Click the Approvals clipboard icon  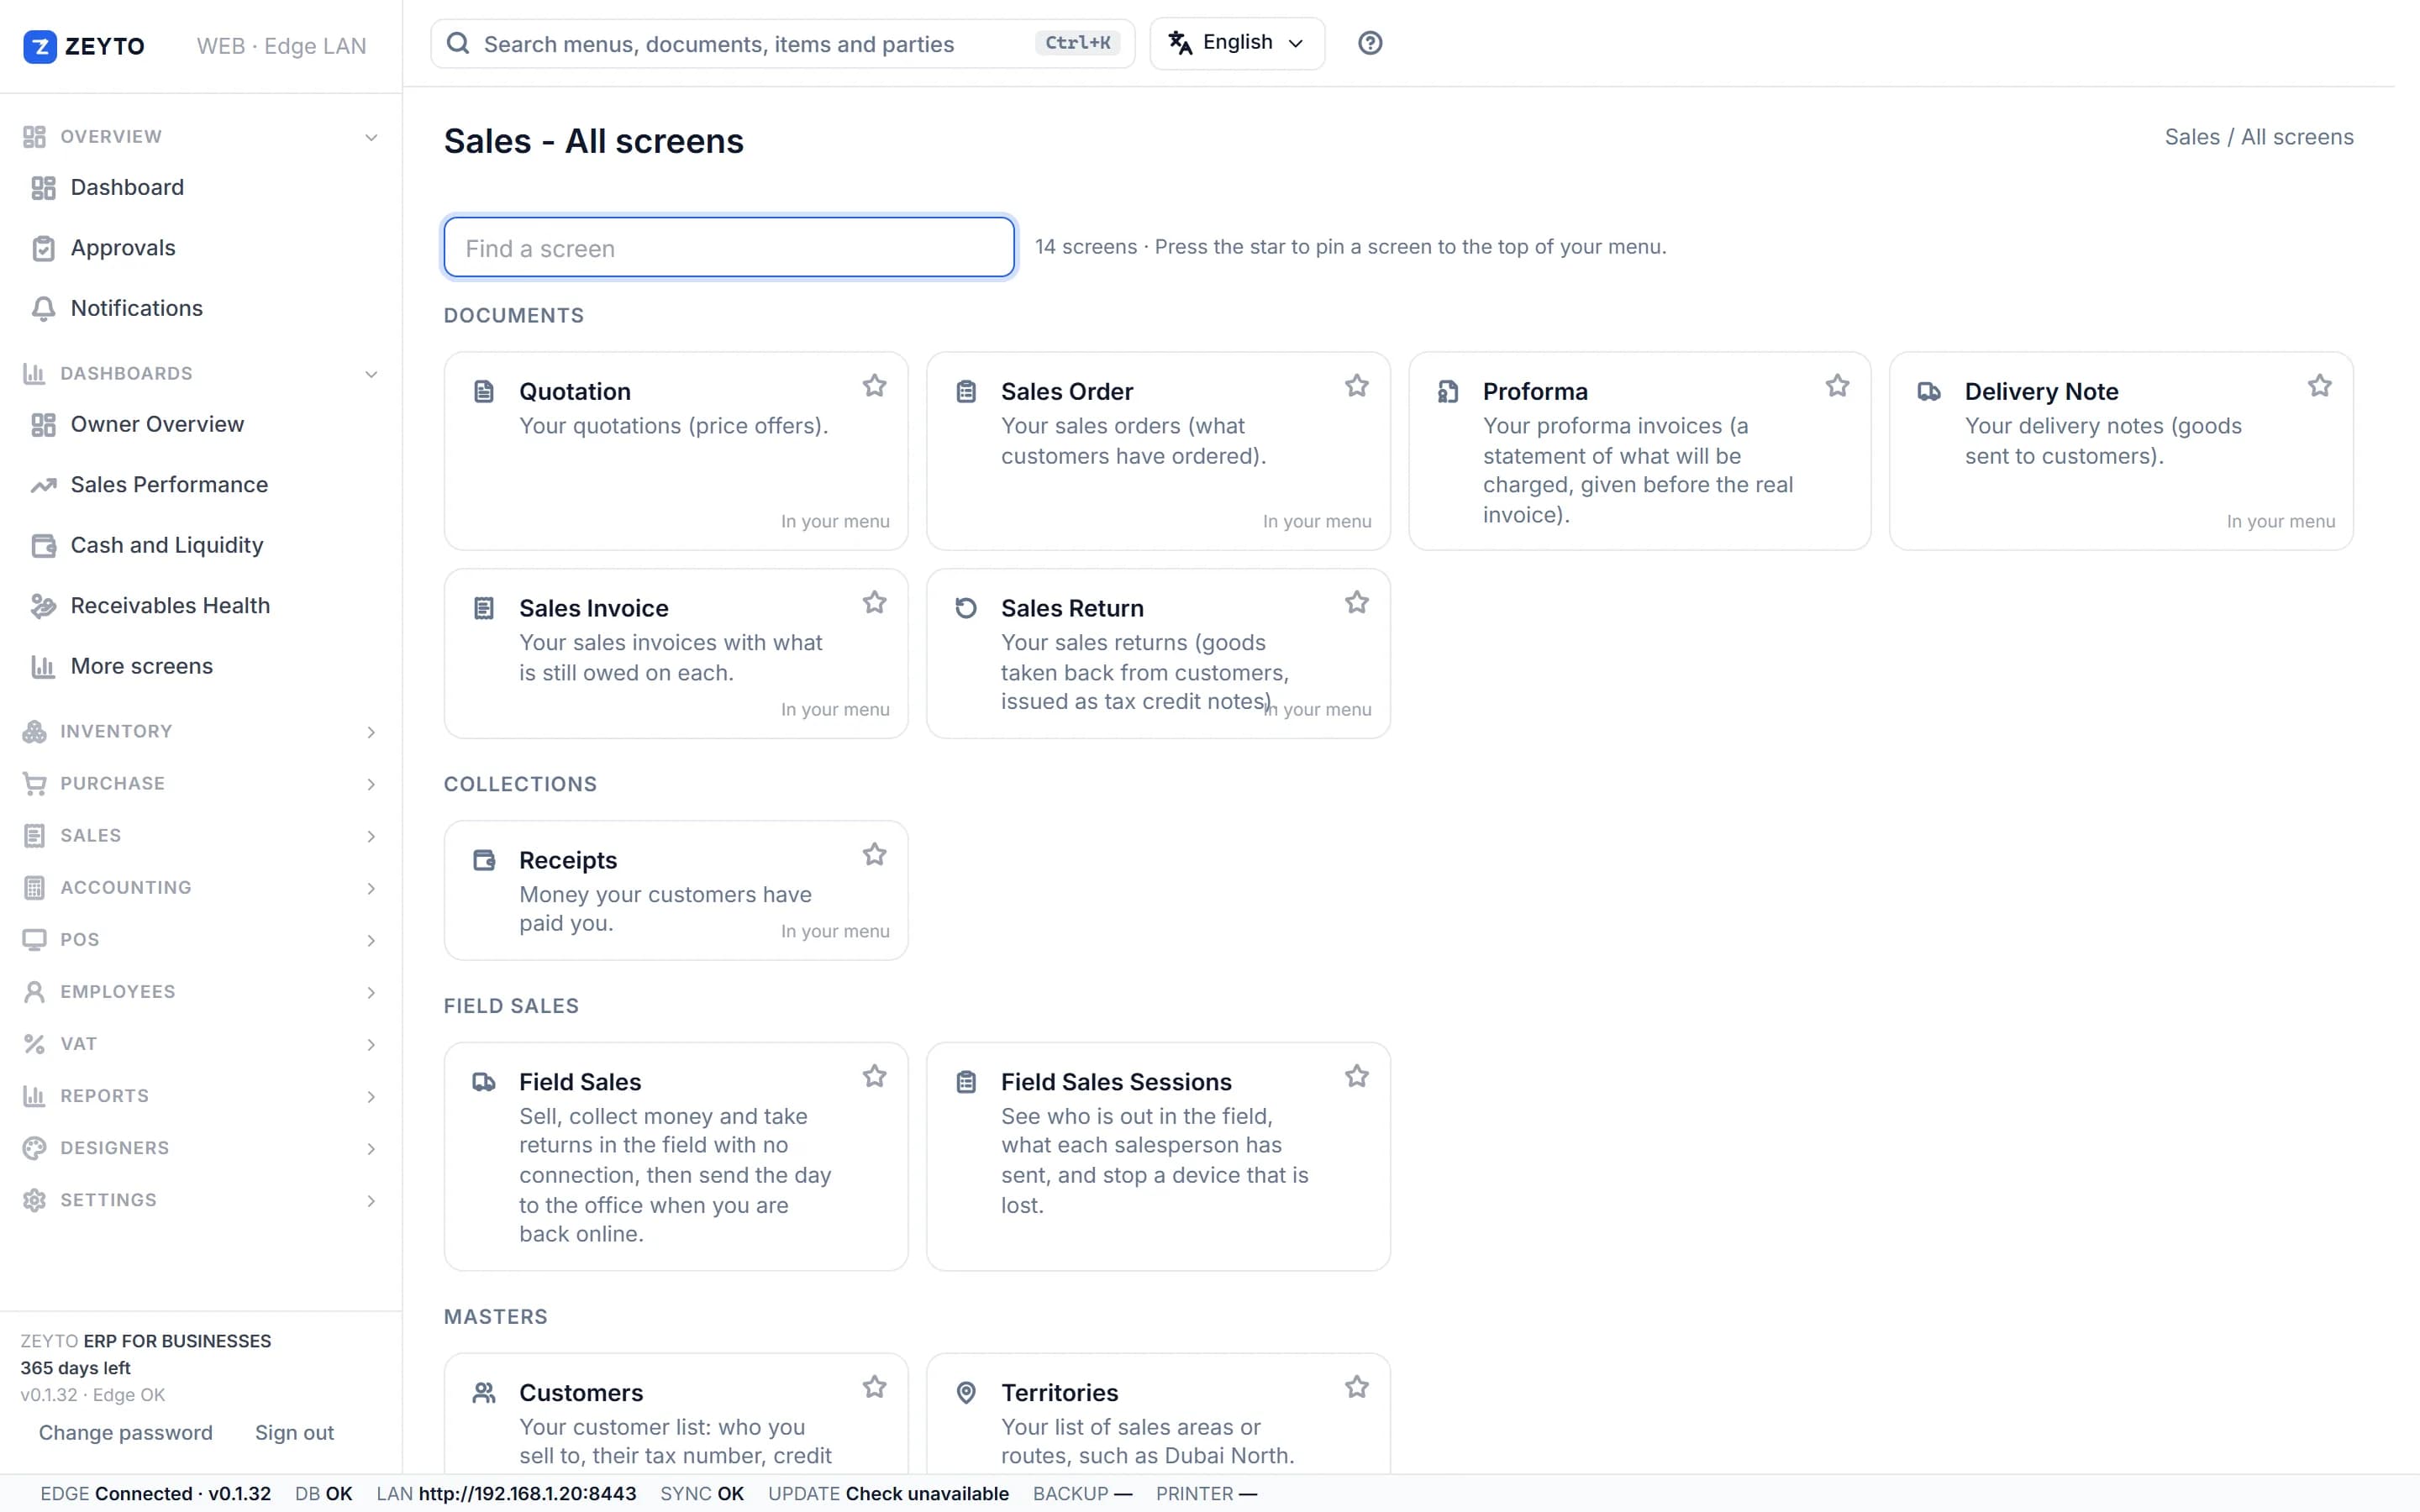43,248
